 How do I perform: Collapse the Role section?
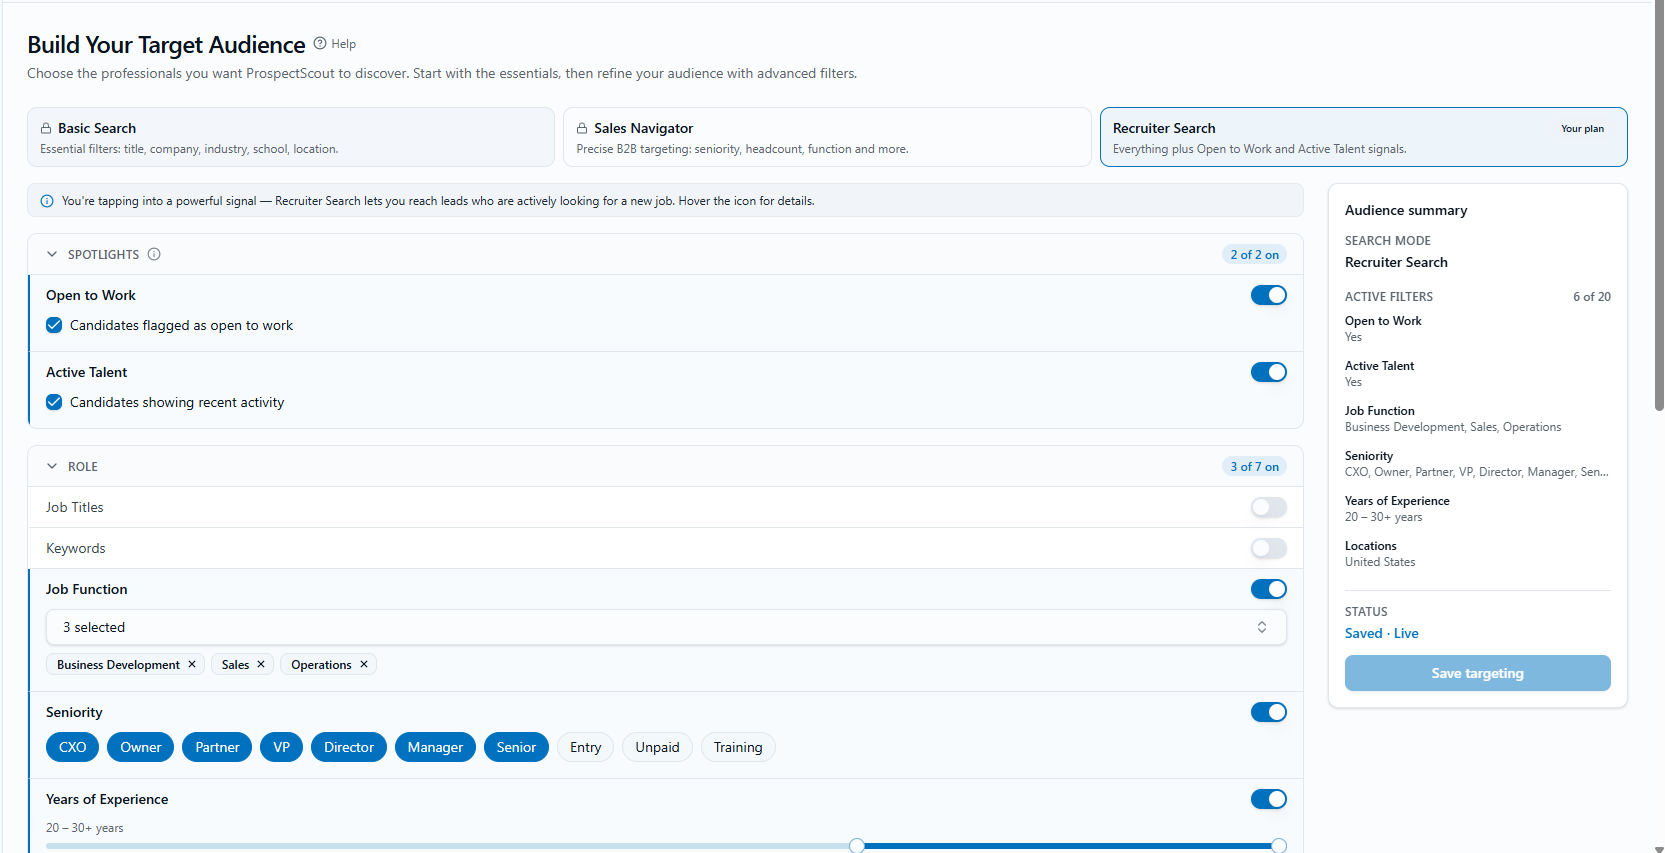[52, 466]
